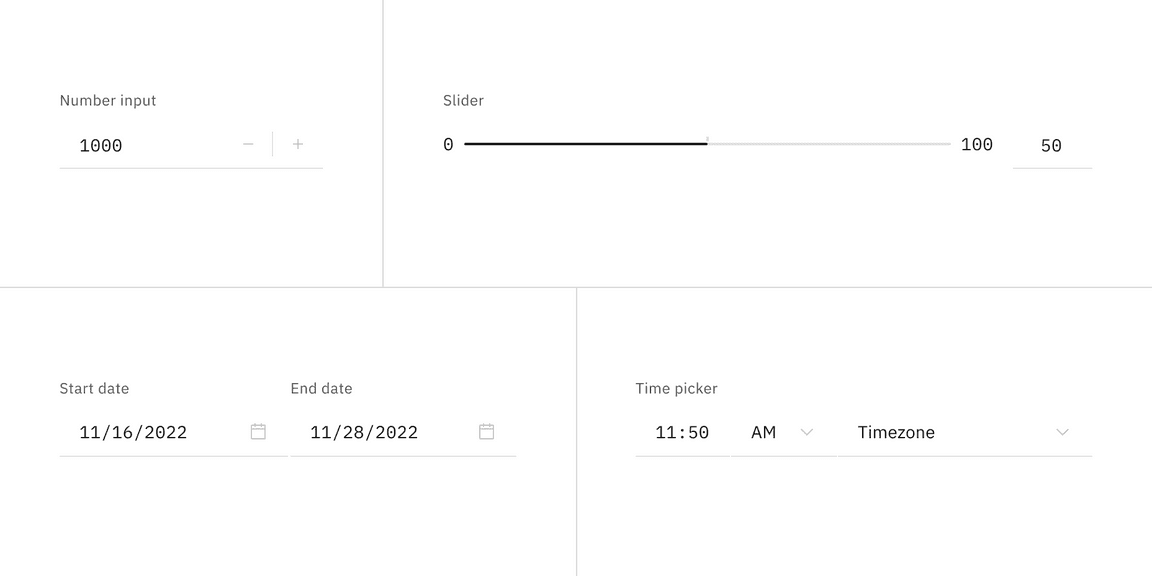The image size is (1152, 576).
Task: Click the time field showing 11:50
Action: [682, 433]
